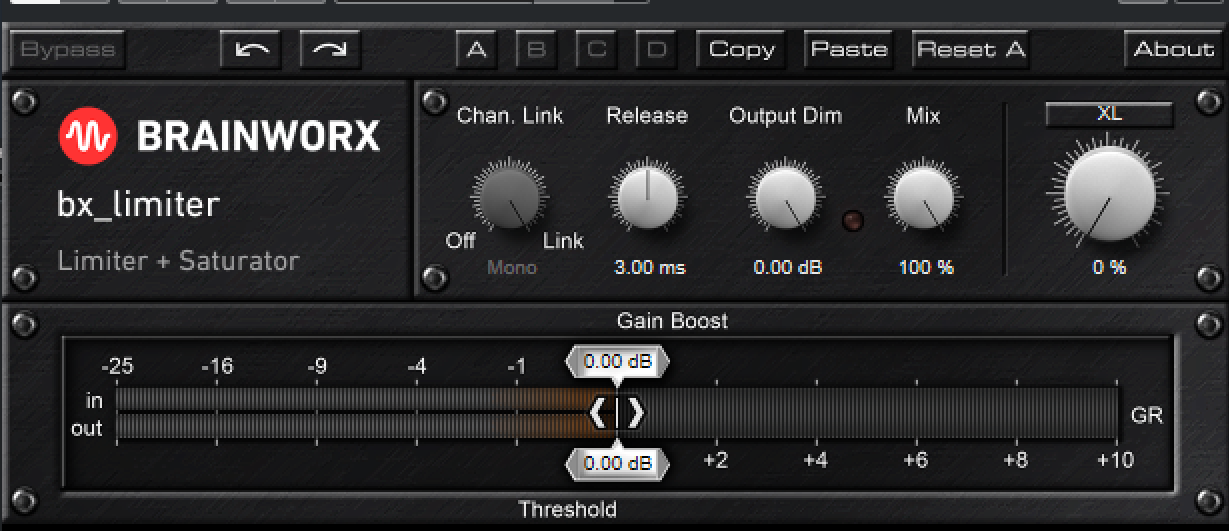The width and height of the screenshot is (1229, 531).
Task: Click the +10 scale marking
Action: click(x=1115, y=460)
